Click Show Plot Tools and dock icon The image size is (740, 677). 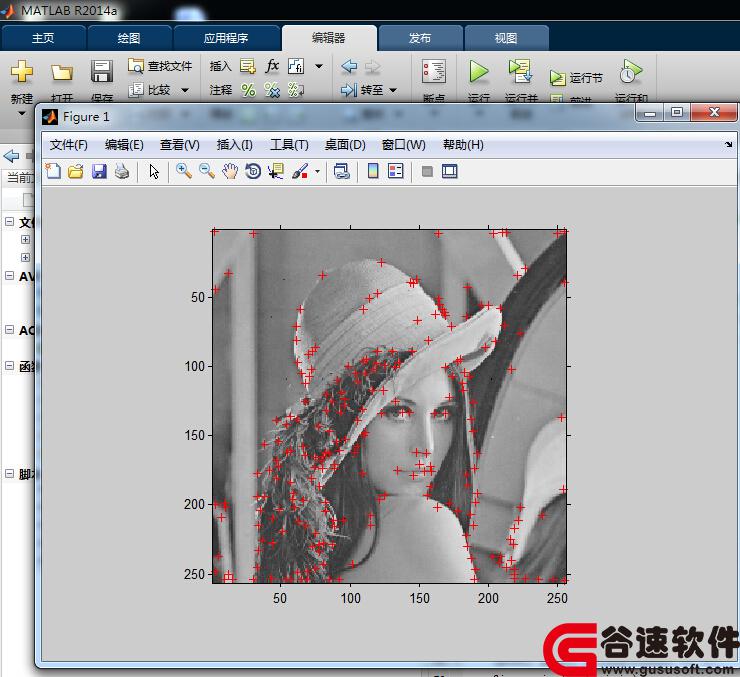click(x=449, y=171)
